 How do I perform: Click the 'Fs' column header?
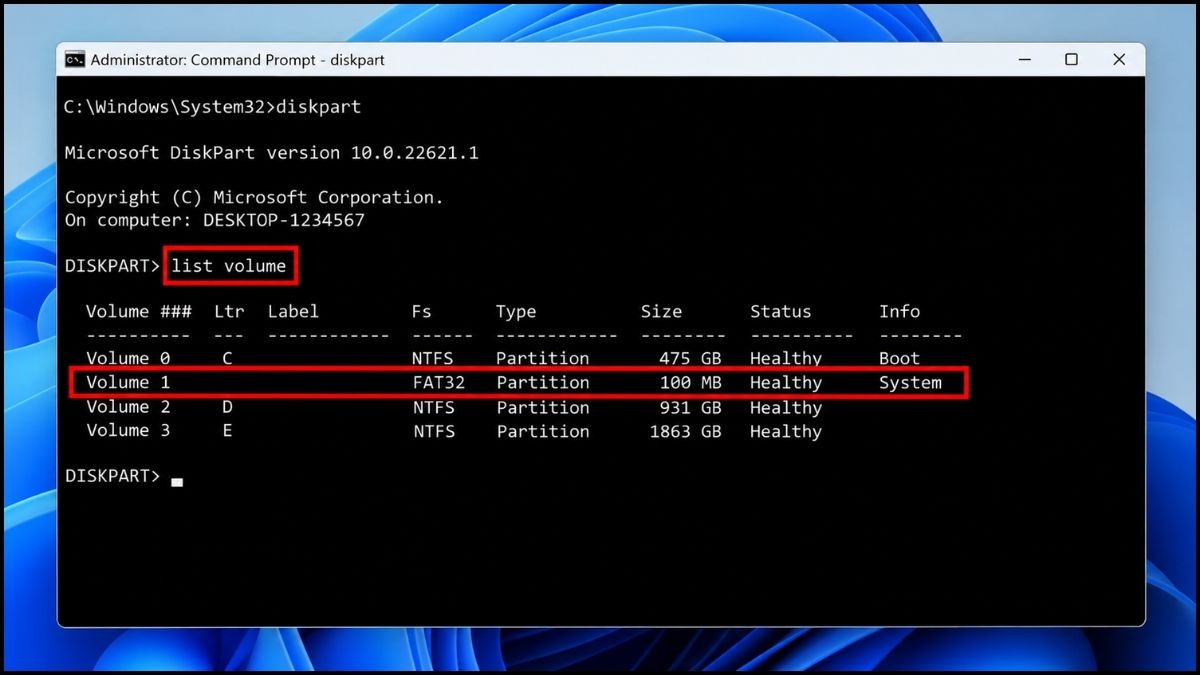point(422,311)
